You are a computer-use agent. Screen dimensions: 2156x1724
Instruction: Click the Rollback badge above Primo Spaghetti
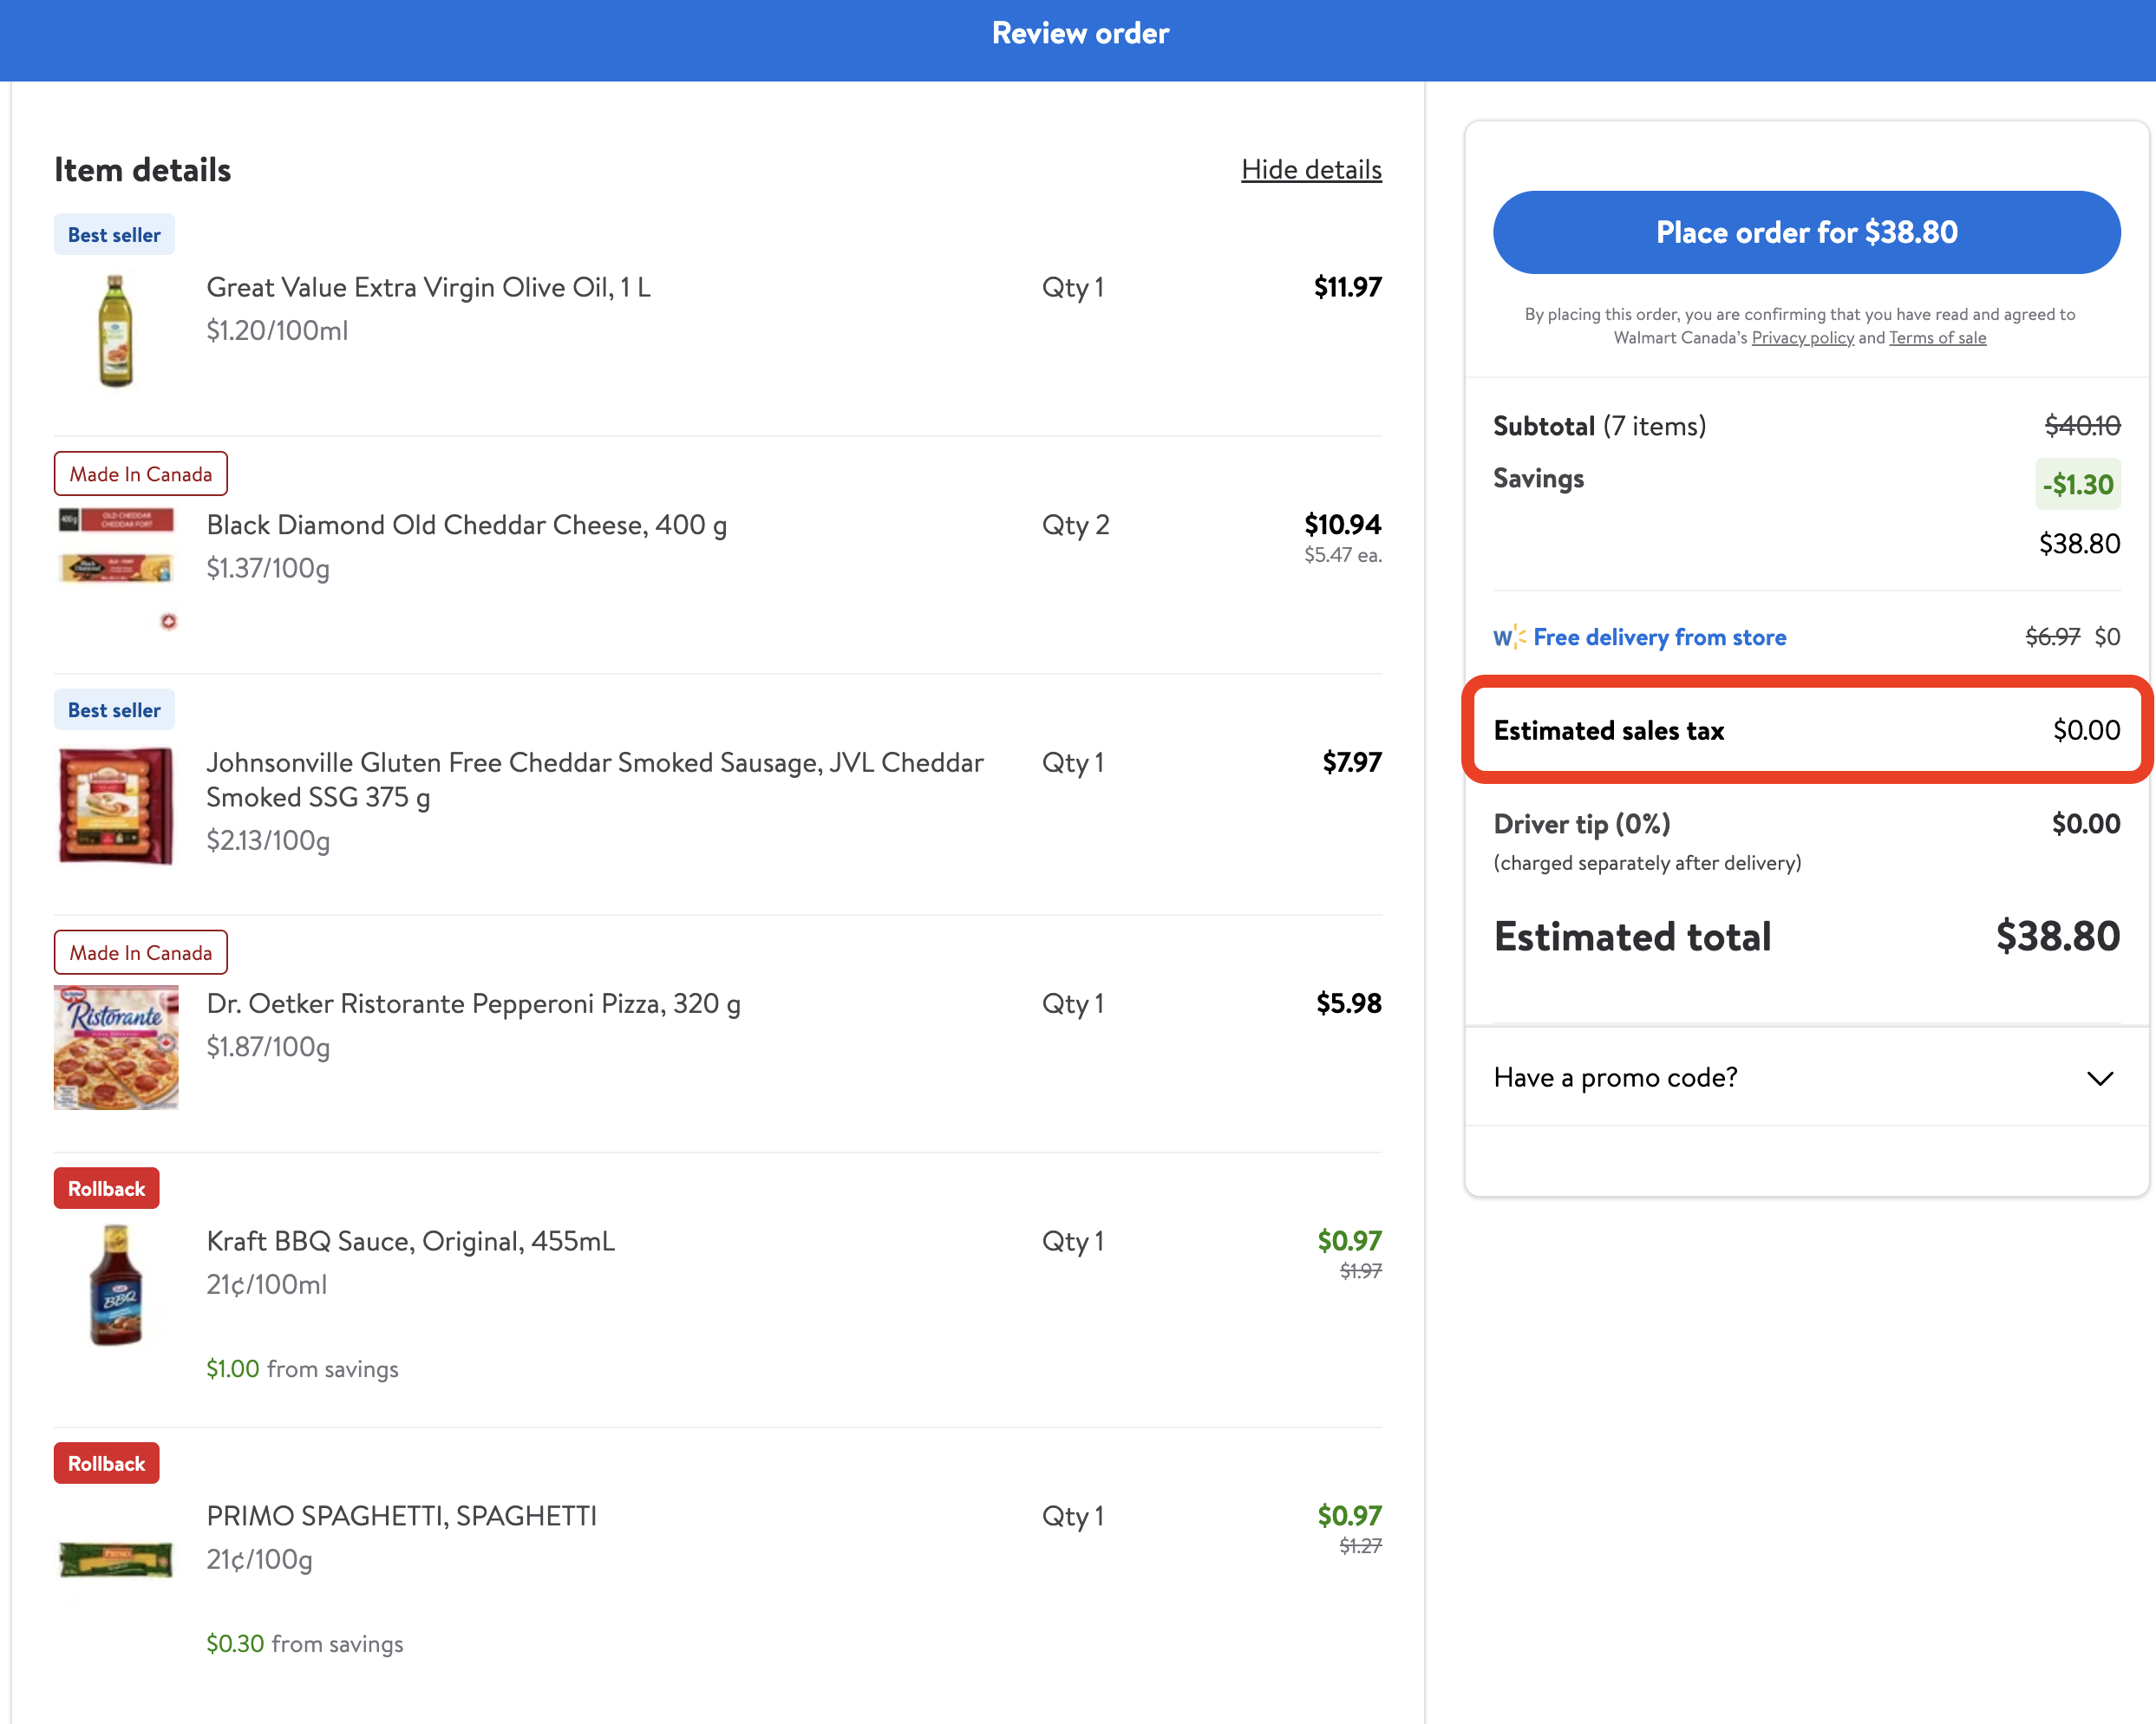pyautogui.click(x=107, y=1463)
